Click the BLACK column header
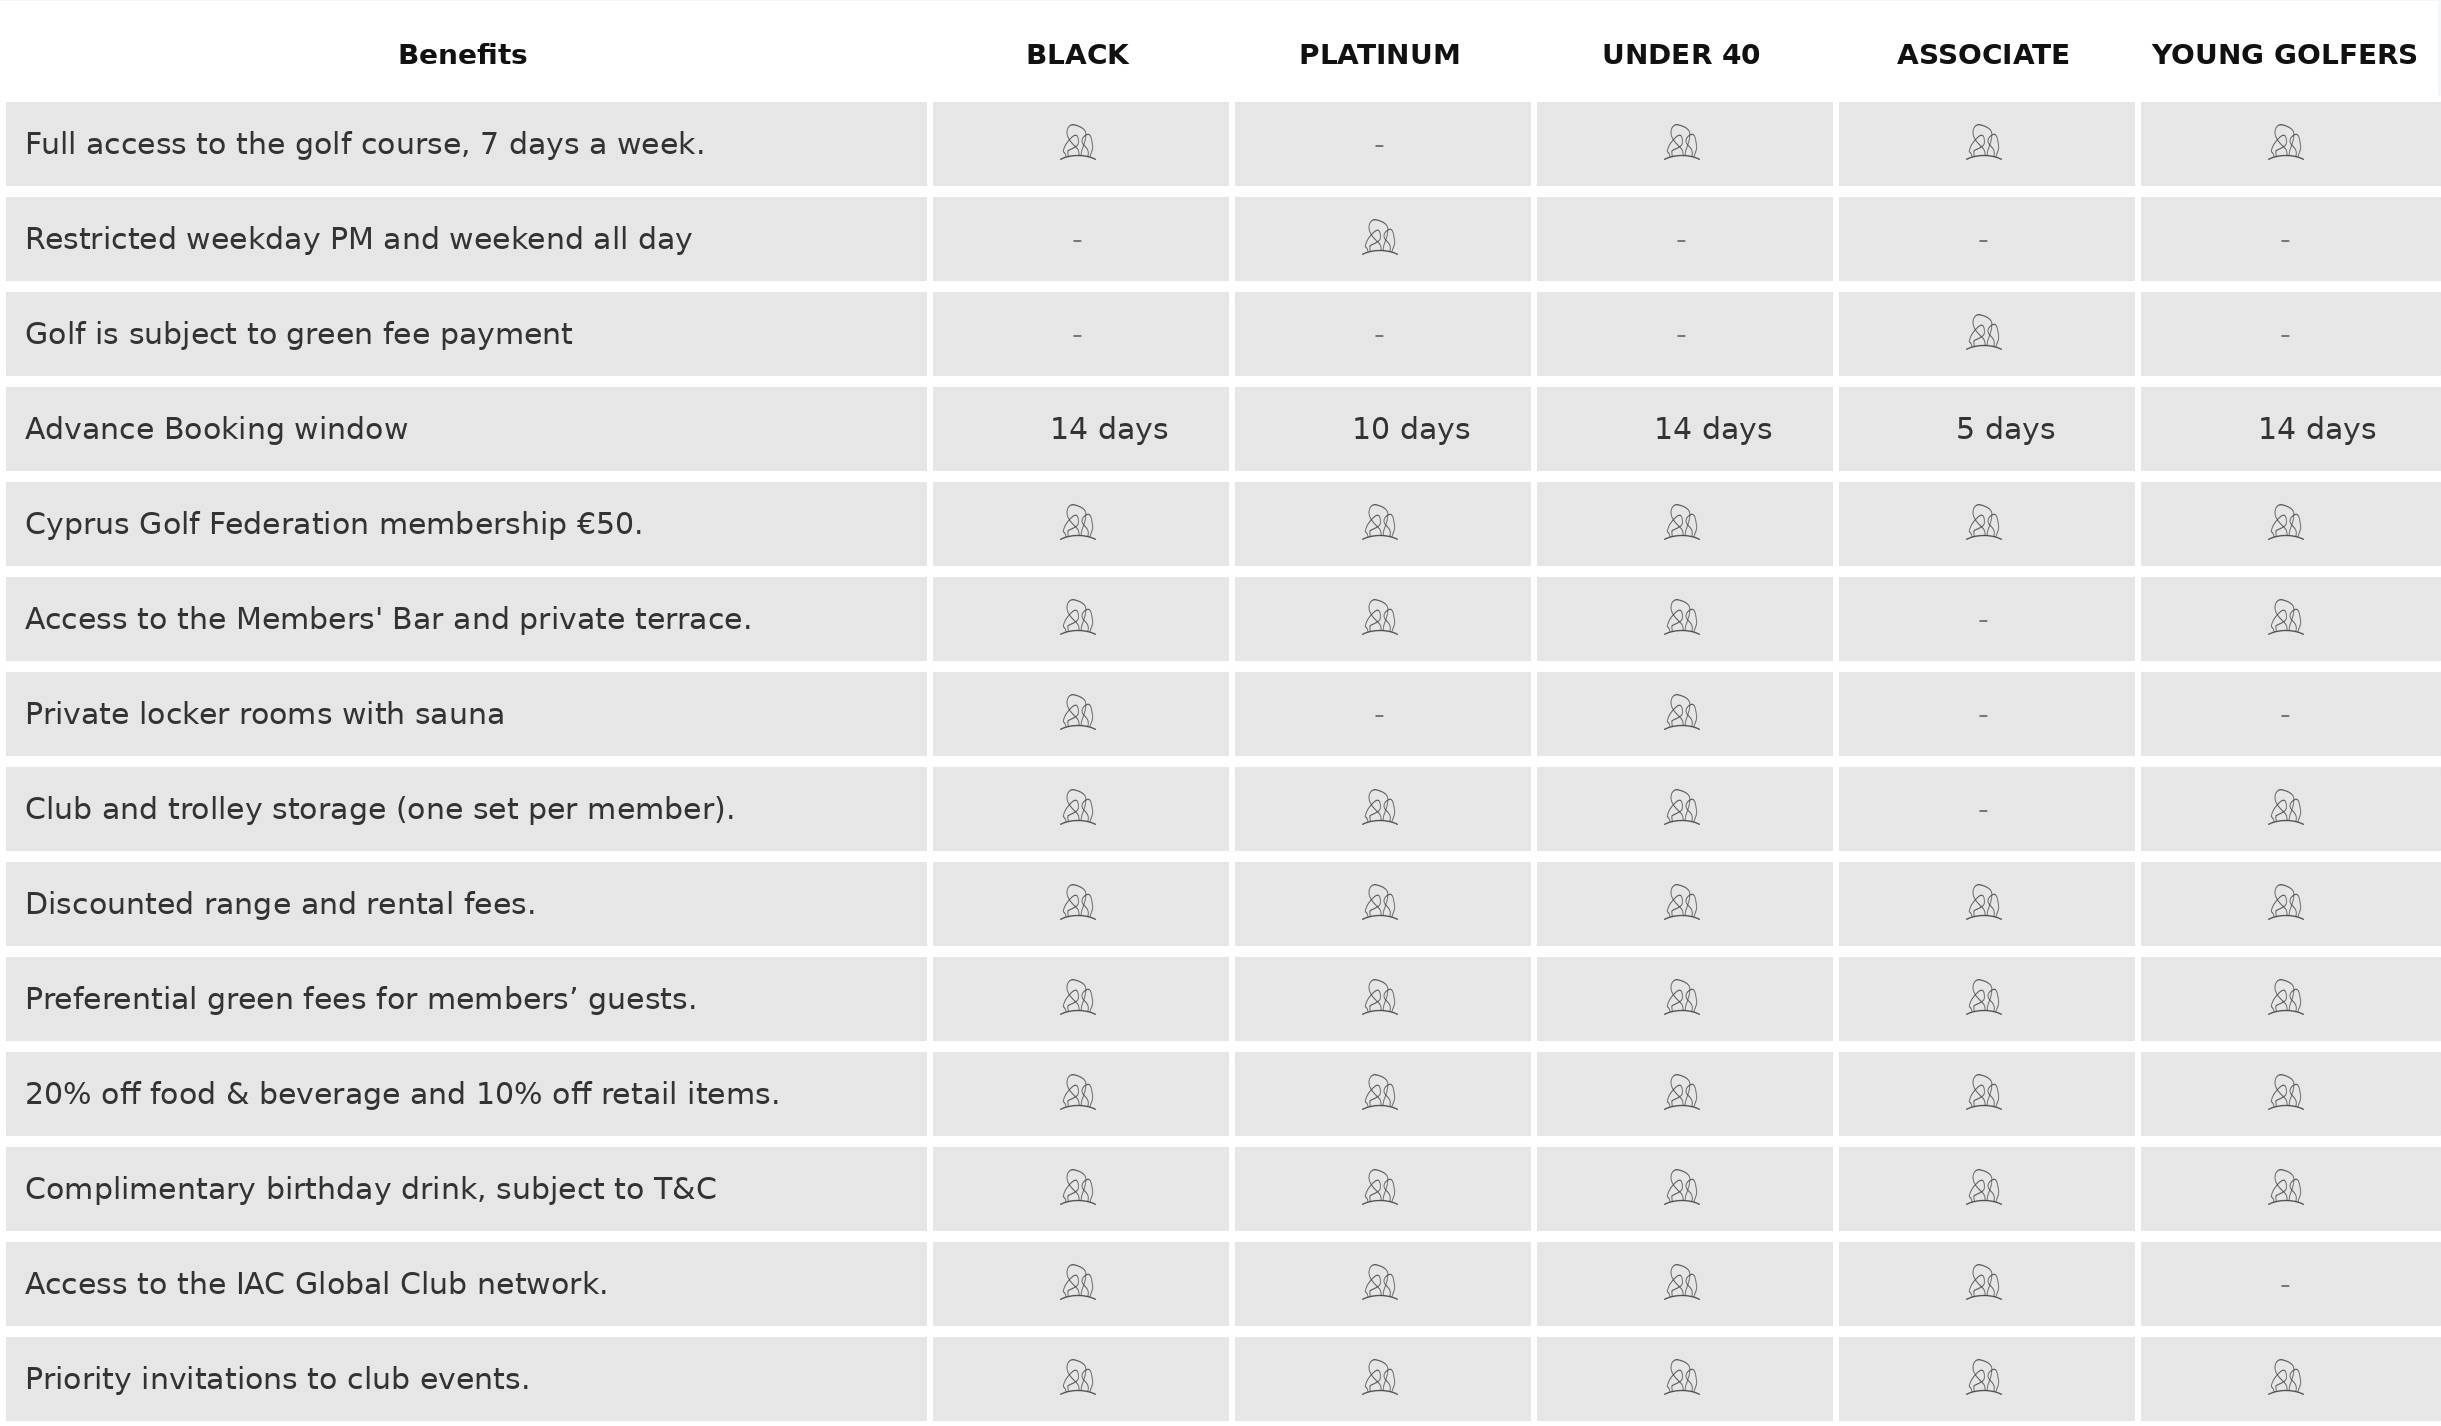2441x1426 pixels. tap(1077, 54)
